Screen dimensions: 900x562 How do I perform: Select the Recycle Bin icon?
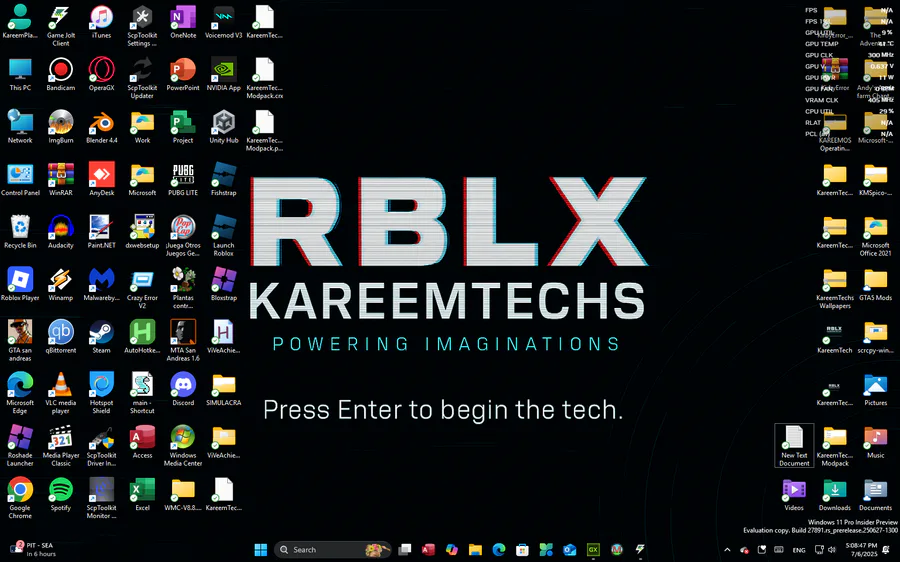tap(20, 232)
